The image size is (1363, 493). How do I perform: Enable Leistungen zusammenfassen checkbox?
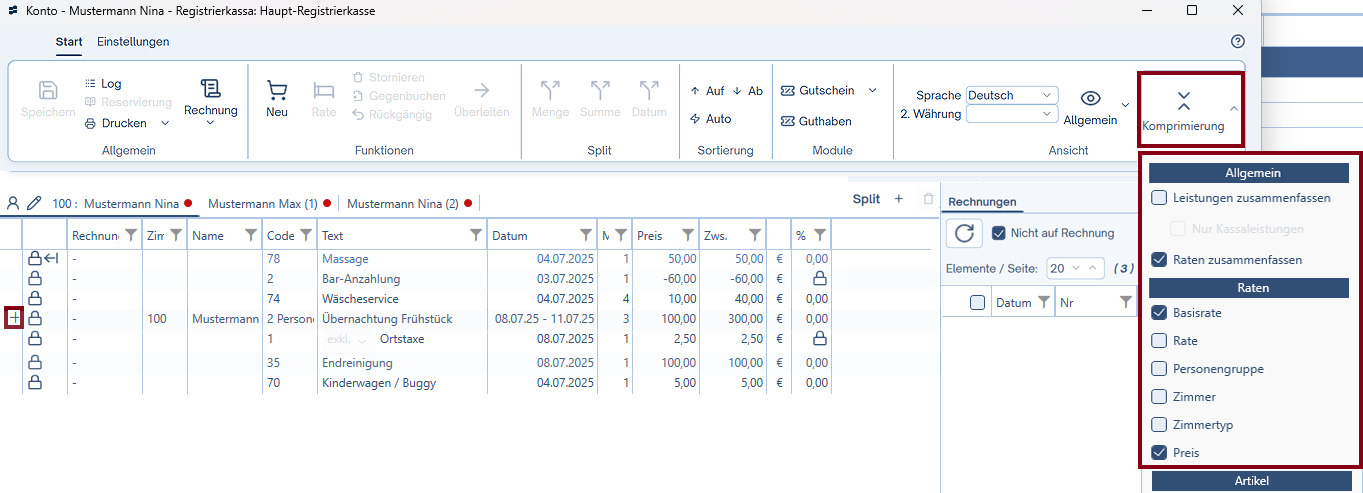pyautogui.click(x=1159, y=198)
